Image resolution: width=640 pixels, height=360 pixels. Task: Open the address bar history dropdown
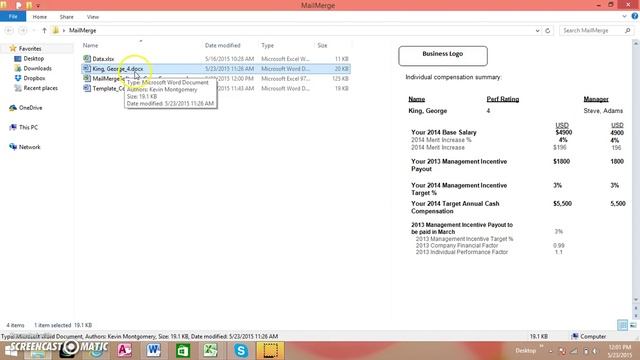point(537,31)
